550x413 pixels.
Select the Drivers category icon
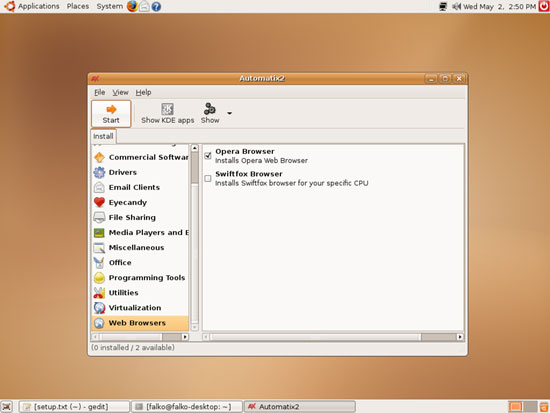[x=99, y=172]
